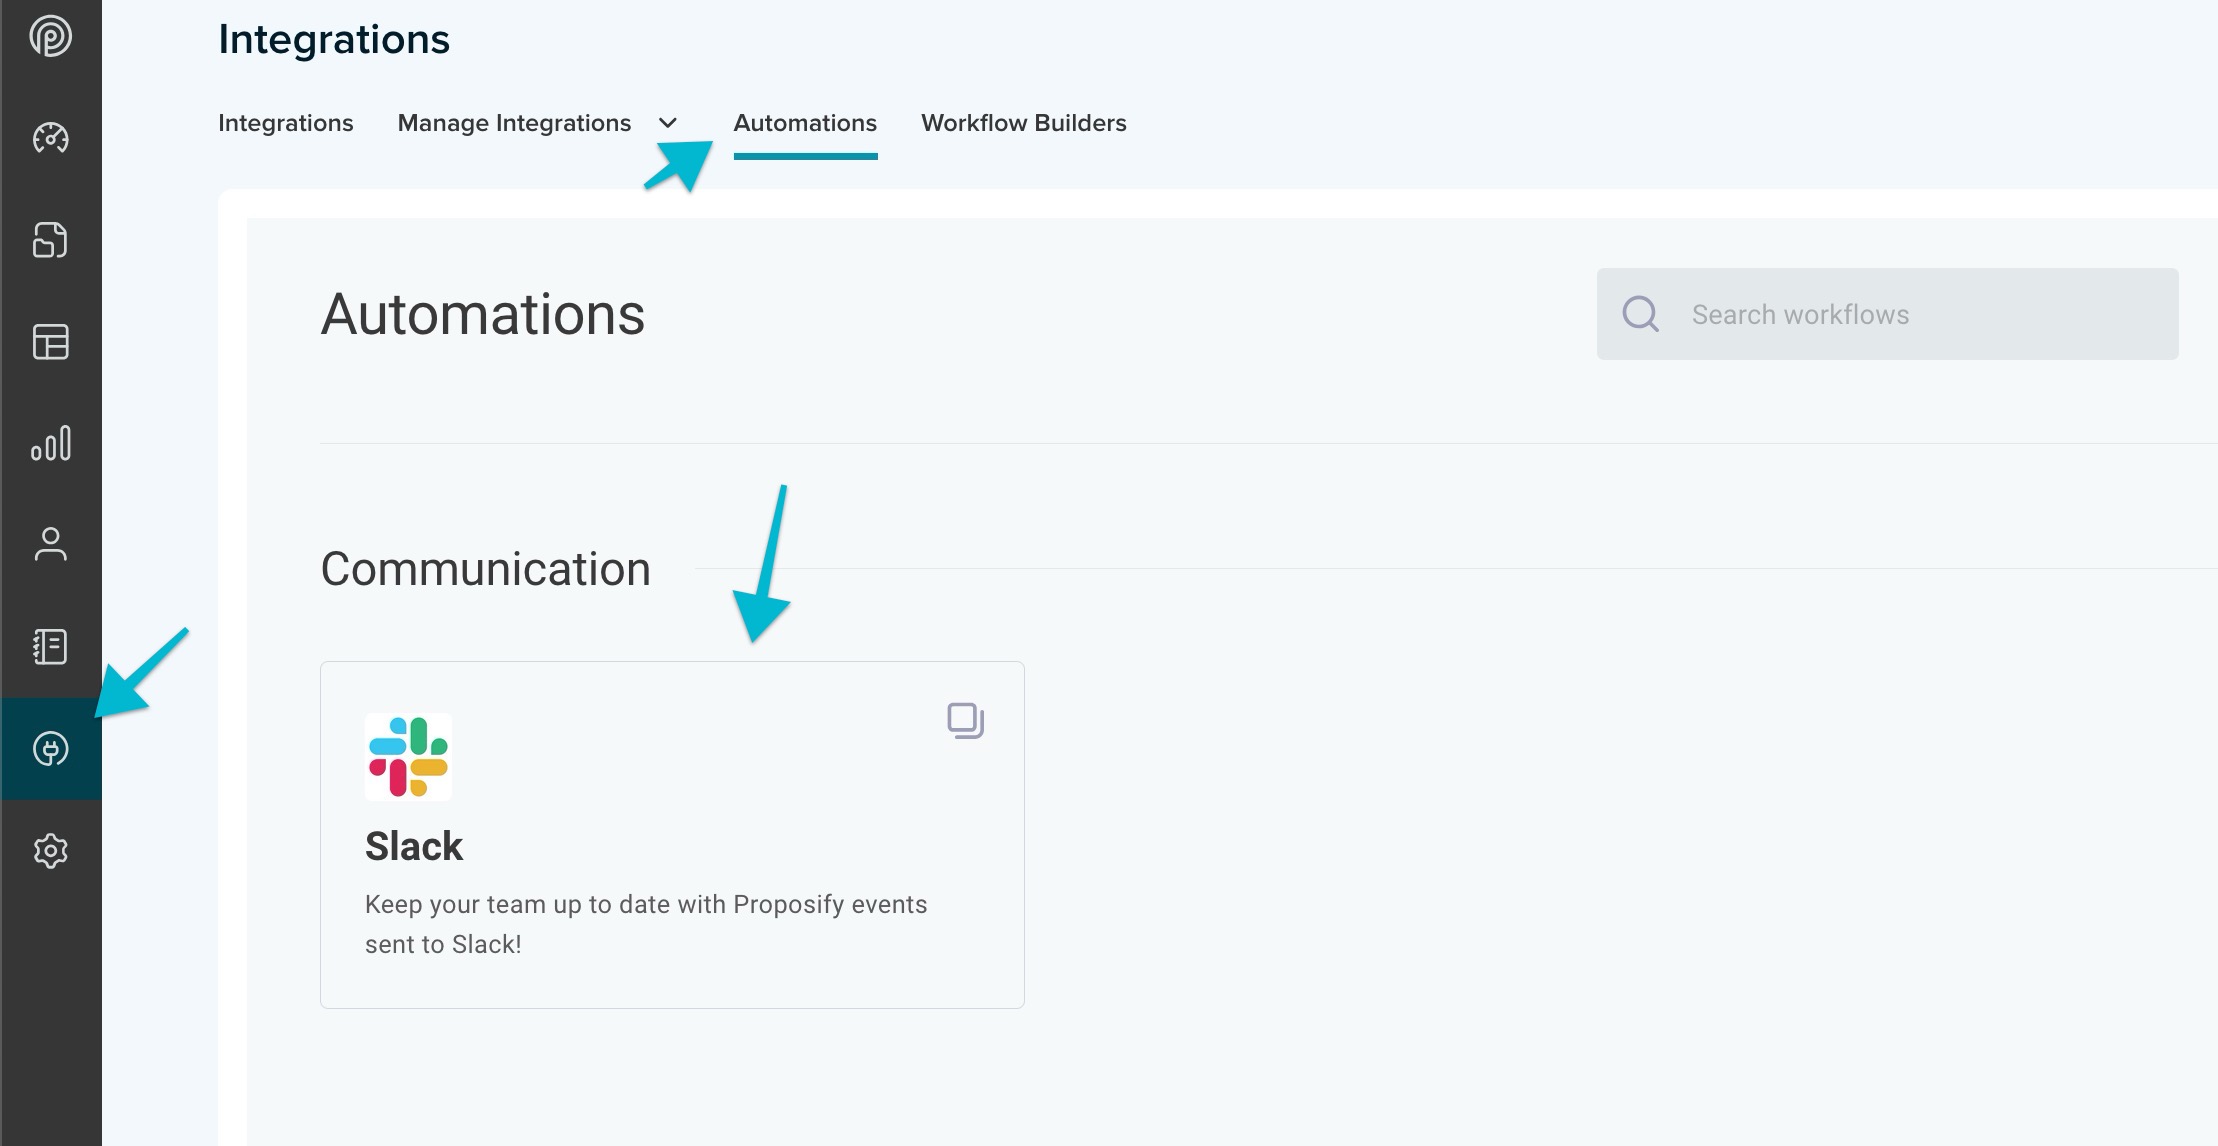The width and height of the screenshot is (2218, 1146).
Task: Open the bar chart reports icon
Action: pos(50,443)
